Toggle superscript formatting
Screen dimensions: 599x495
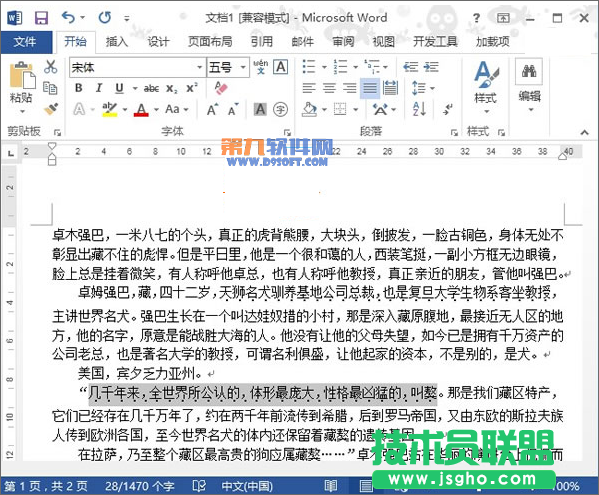(191, 88)
